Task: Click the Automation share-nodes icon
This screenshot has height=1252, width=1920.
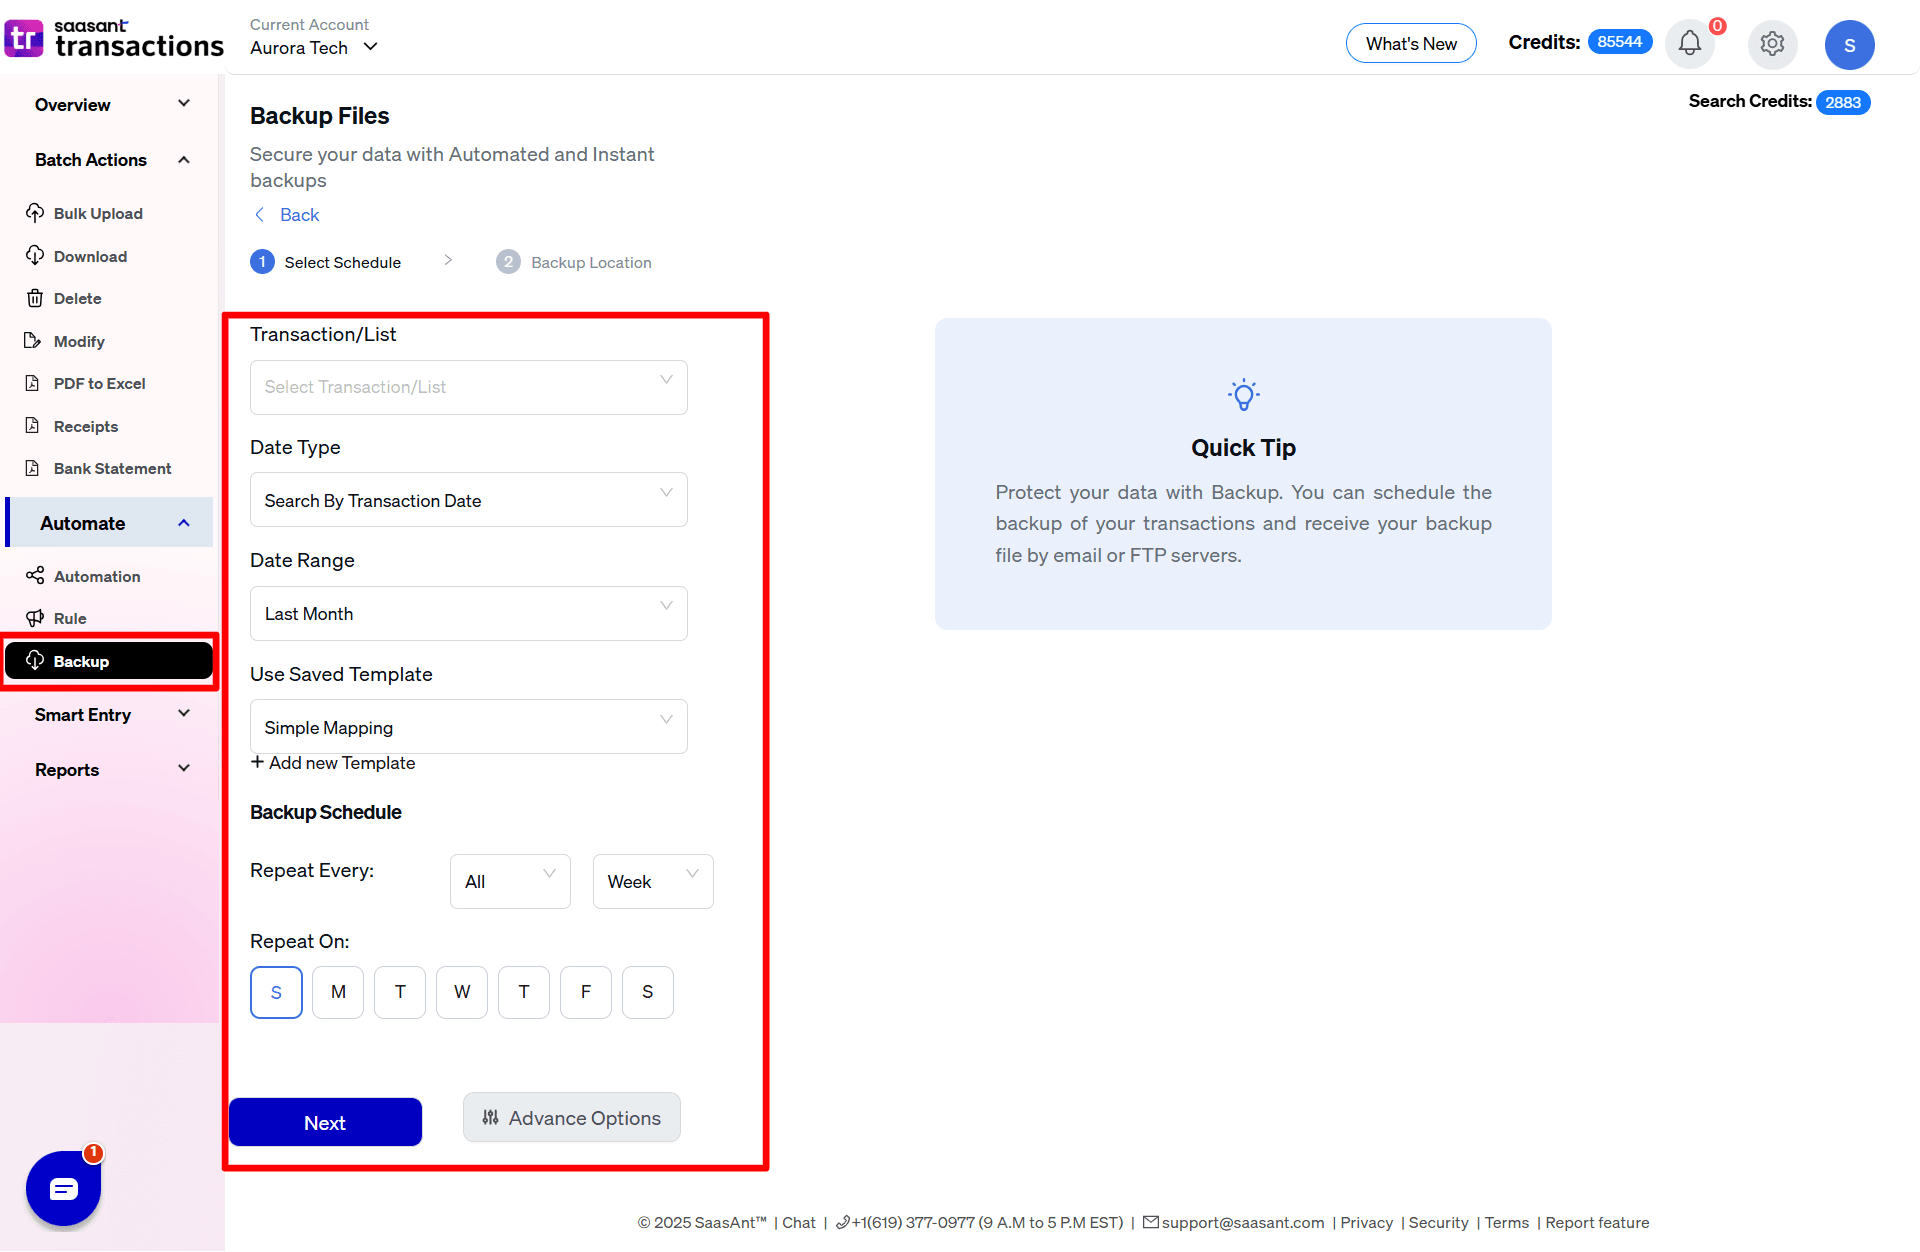Action: click(35, 575)
